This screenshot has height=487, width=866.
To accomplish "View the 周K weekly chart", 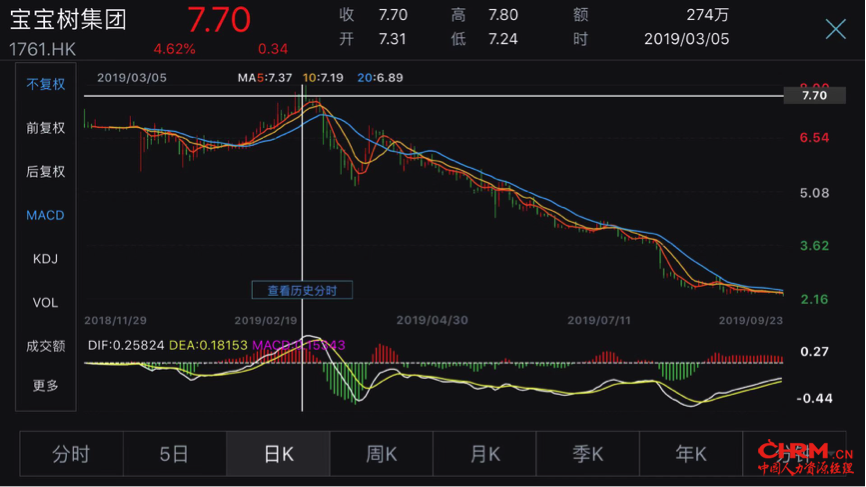I will pos(381,454).
